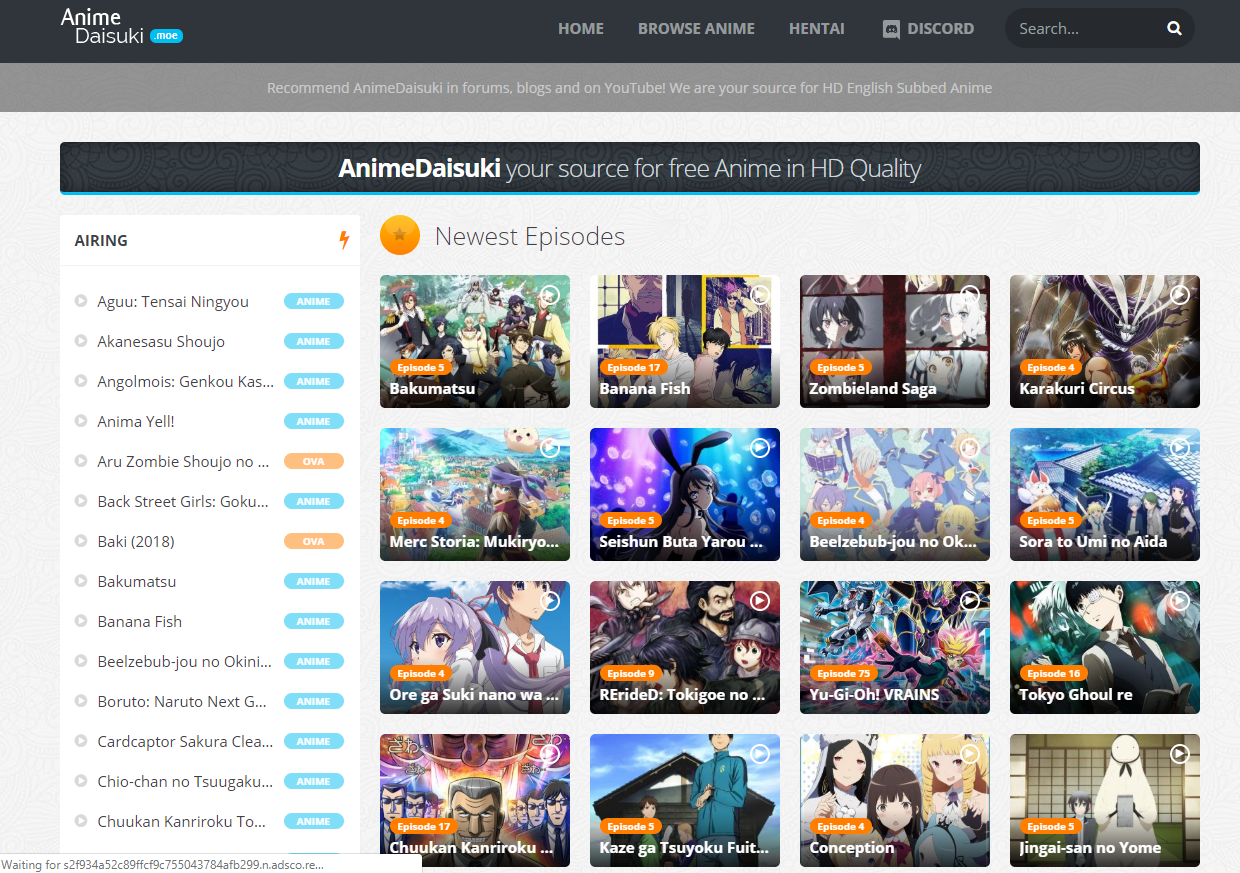The height and width of the screenshot is (873, 1240).
Task: Click OVA tag next to Aru Zombie Shoujo
Action: (314, 461)
